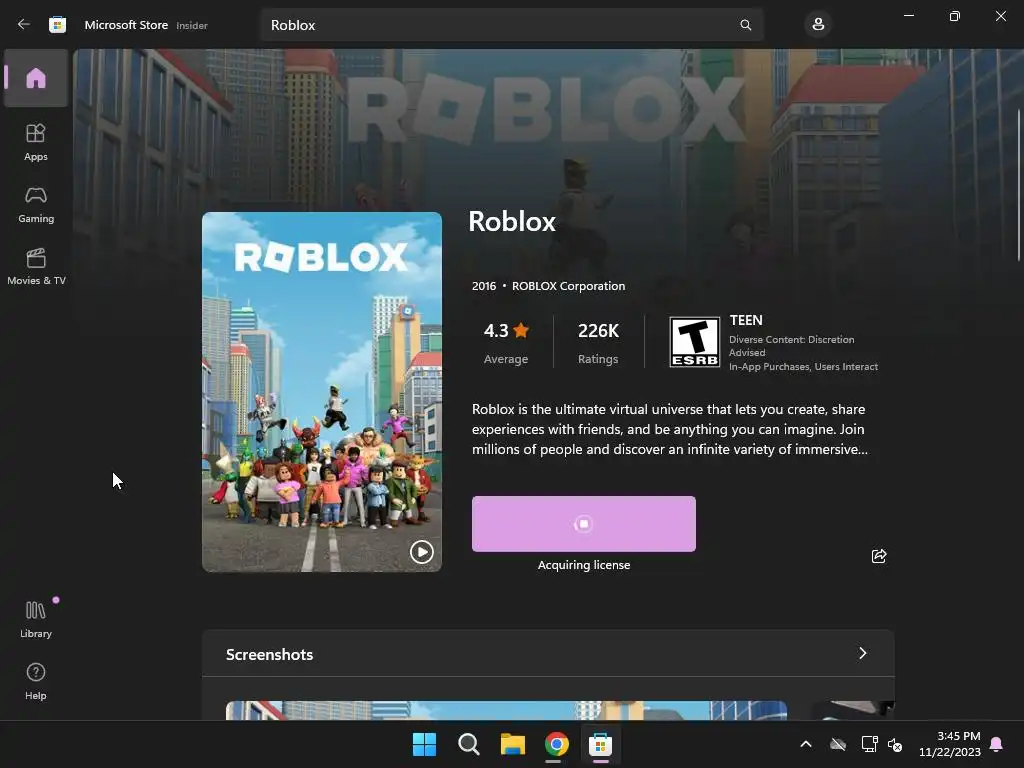Click the ESRB Teen rating badge

pyautogui.click(x=695, y=342)
